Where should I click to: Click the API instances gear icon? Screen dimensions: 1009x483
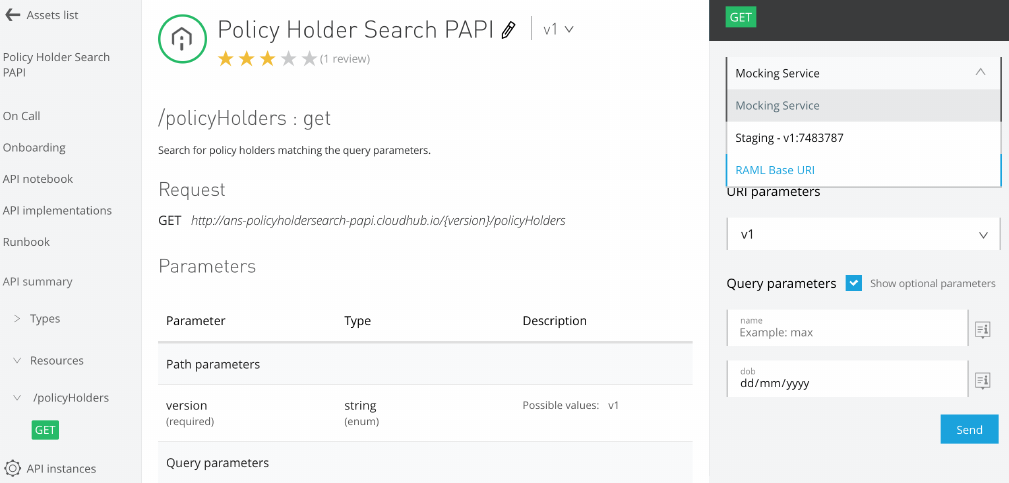pyautogui.click(x=13, y=468)
